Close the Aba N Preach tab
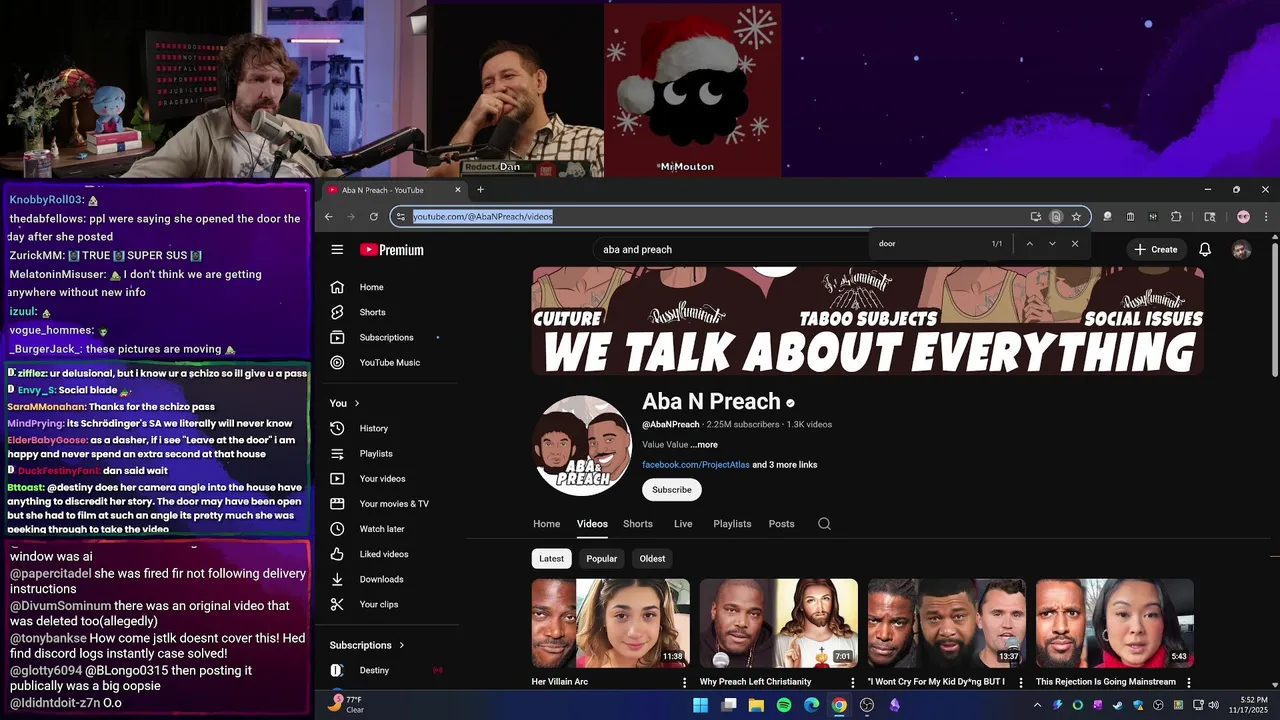This screenshot has width=1280, height=720. click(x=458, y=190)
